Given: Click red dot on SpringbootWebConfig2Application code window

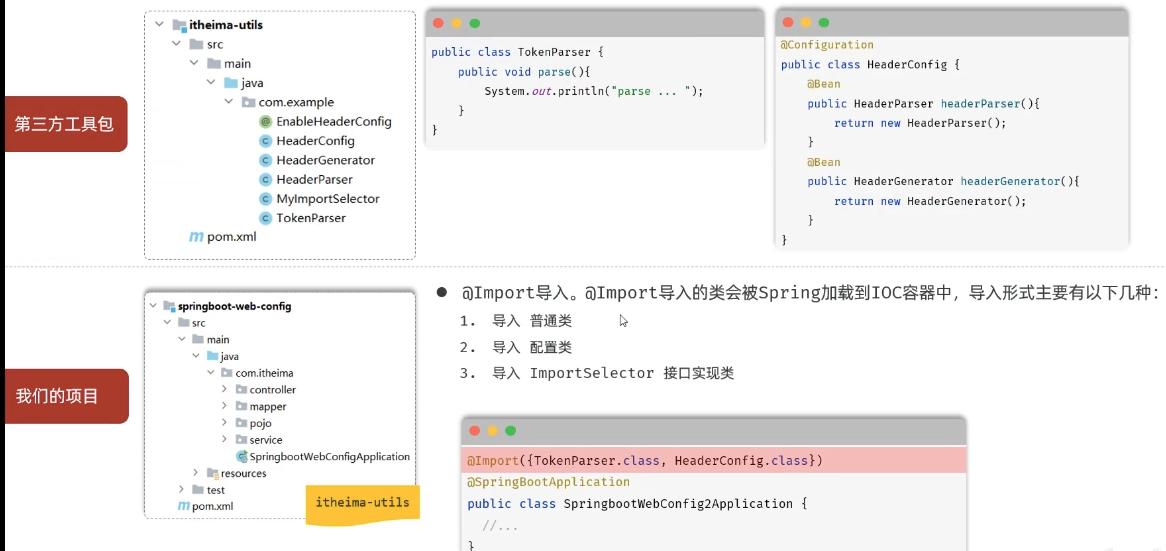Looking at the screenshot, I should [x=474, y=431].
